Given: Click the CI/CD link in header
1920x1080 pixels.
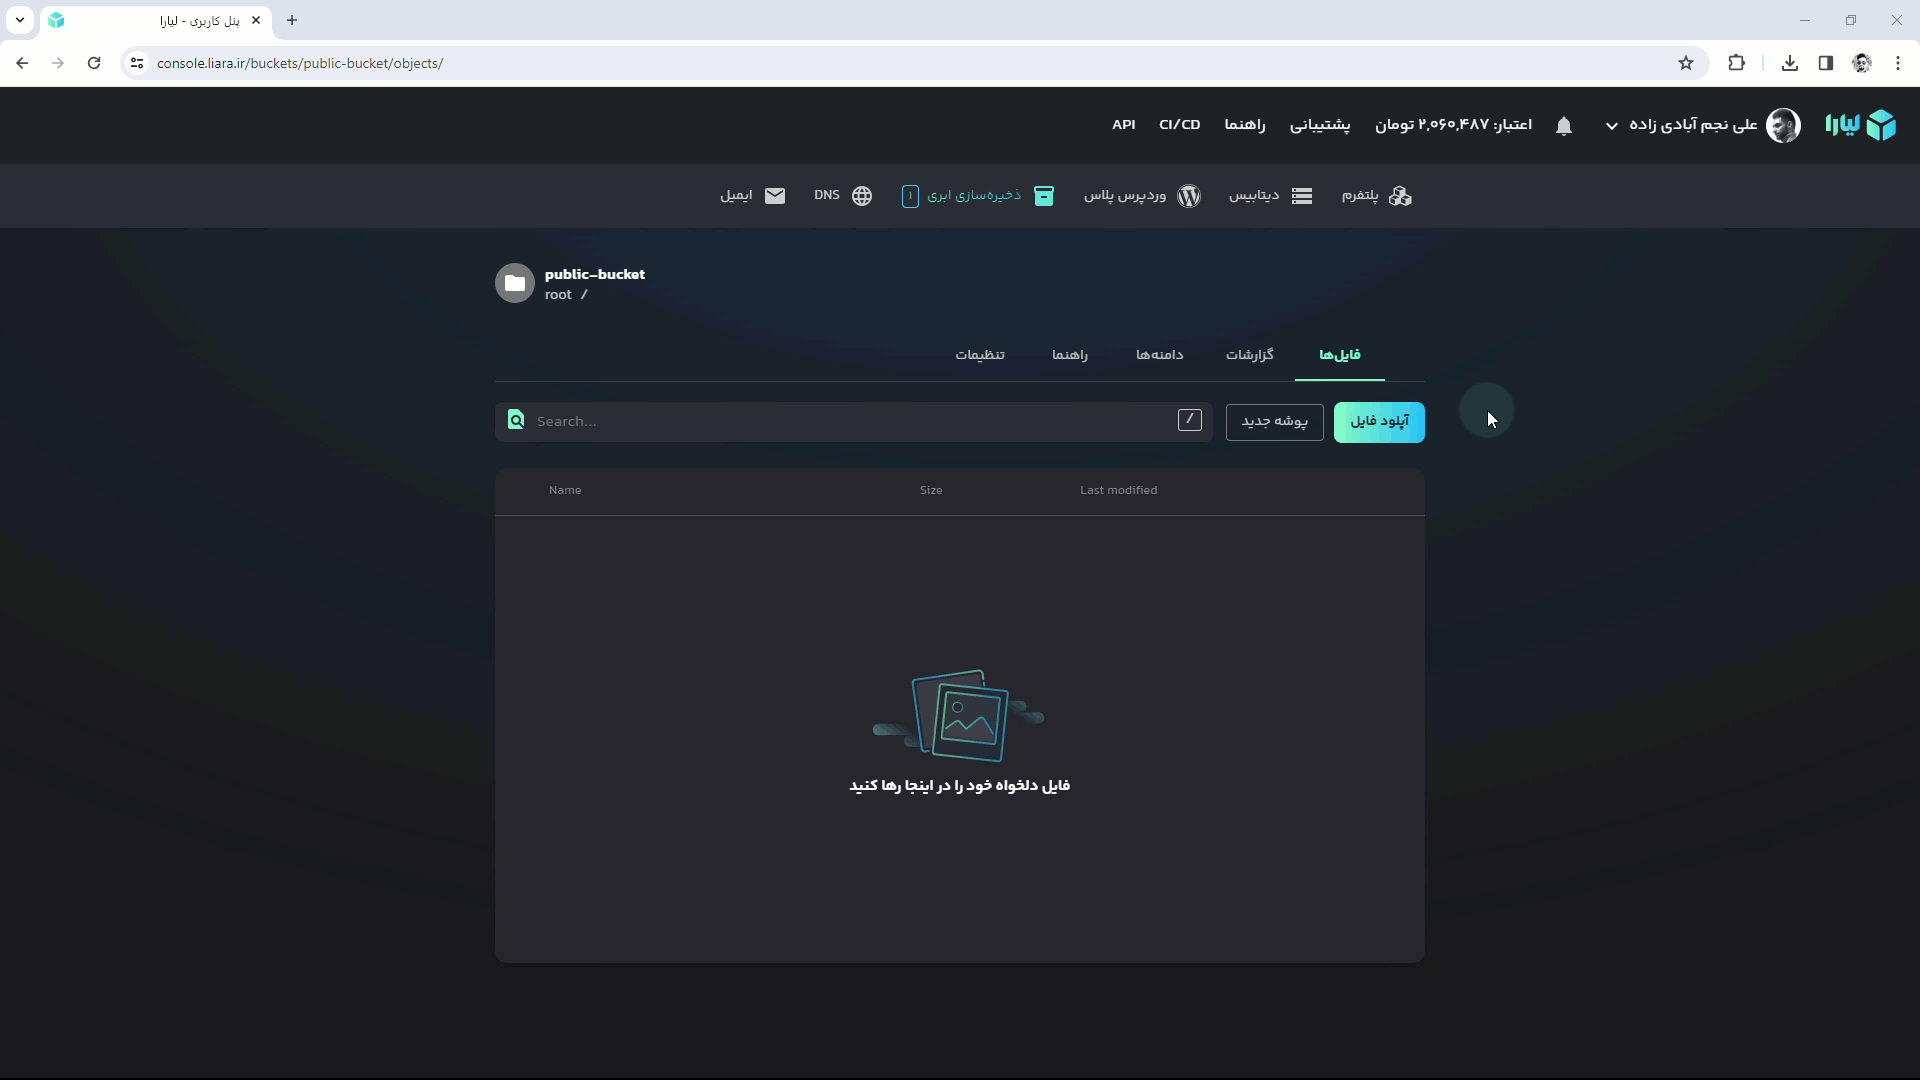Looking at the screenshot, I should [1179, 125].
